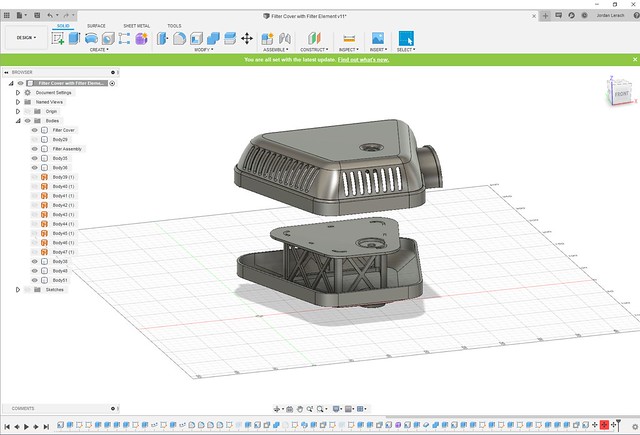The height and width of the screenshot is (435, 640).
Task: Click the Undo arrow
Action: click(50, 16)
